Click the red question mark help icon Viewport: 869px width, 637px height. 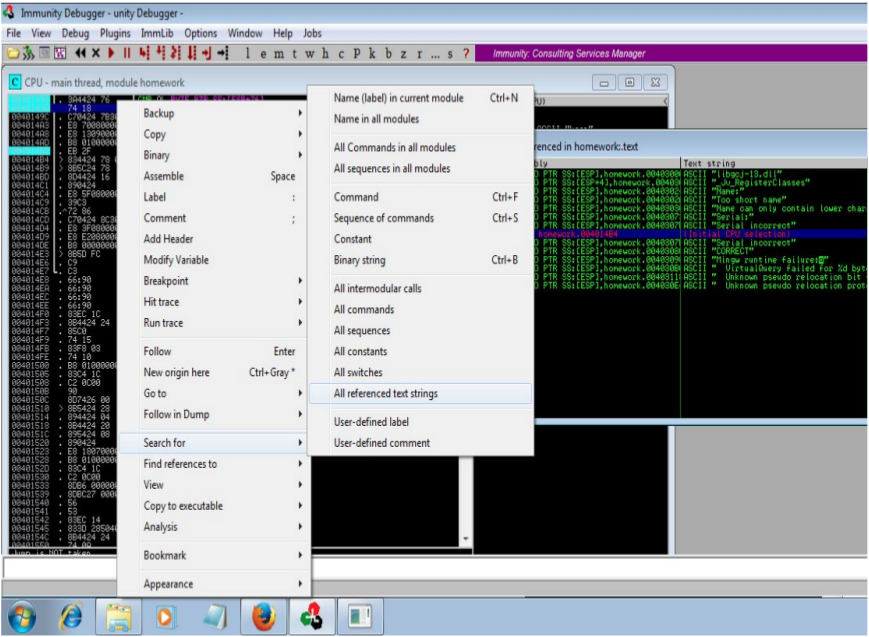point(467,53)
